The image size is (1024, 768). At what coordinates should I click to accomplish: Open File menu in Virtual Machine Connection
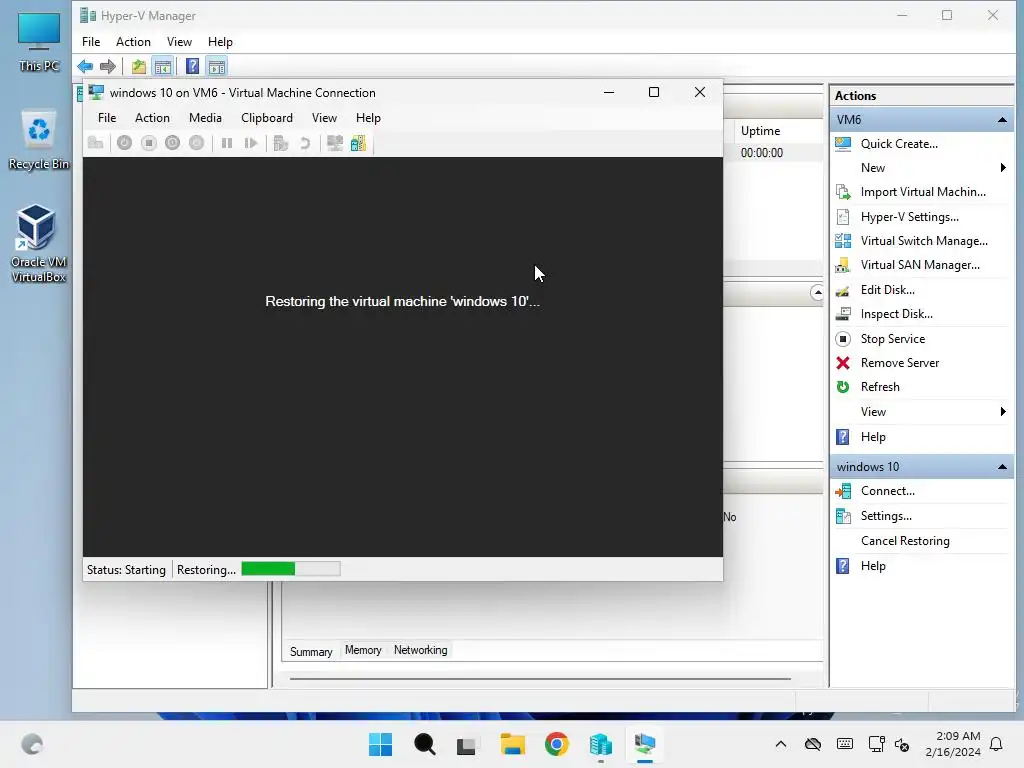[x=107, y=118]
